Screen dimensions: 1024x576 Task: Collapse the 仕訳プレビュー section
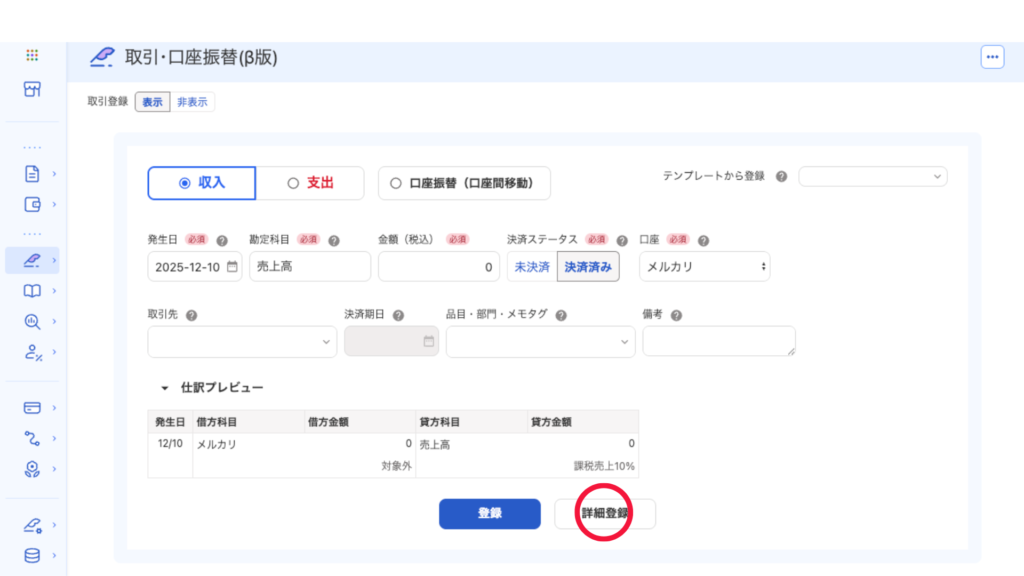pyautogui.click(x=164, y=387)
